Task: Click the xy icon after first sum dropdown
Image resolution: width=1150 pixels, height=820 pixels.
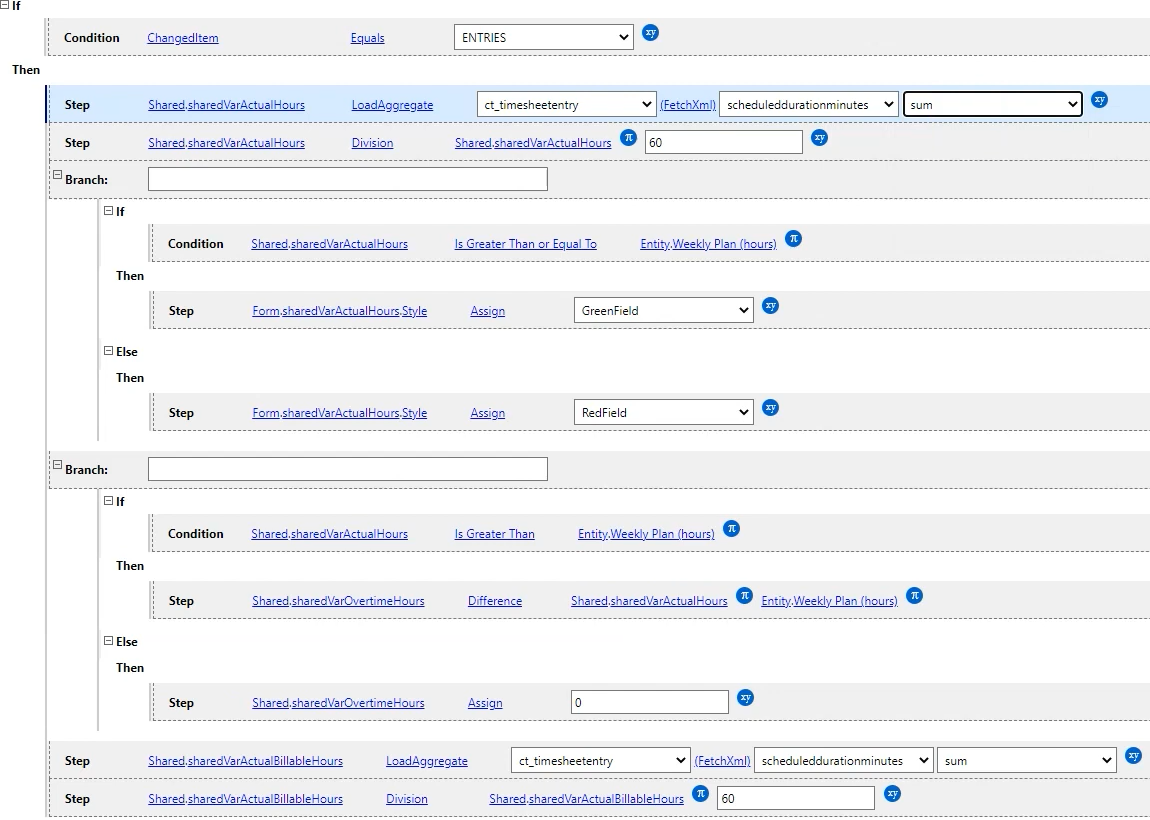Action: 1099,100
